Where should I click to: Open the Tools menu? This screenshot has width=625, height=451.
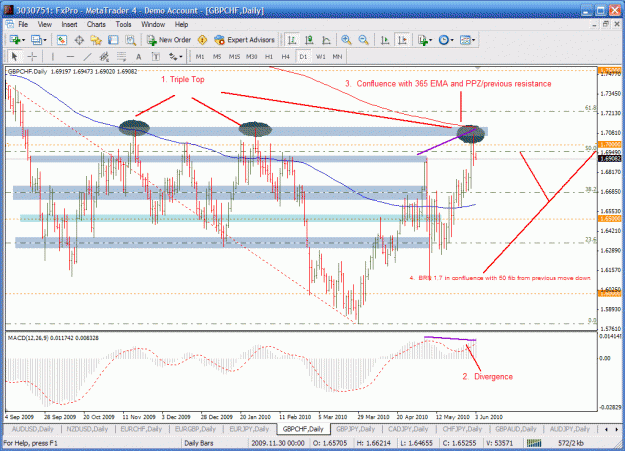coord(123,25)
